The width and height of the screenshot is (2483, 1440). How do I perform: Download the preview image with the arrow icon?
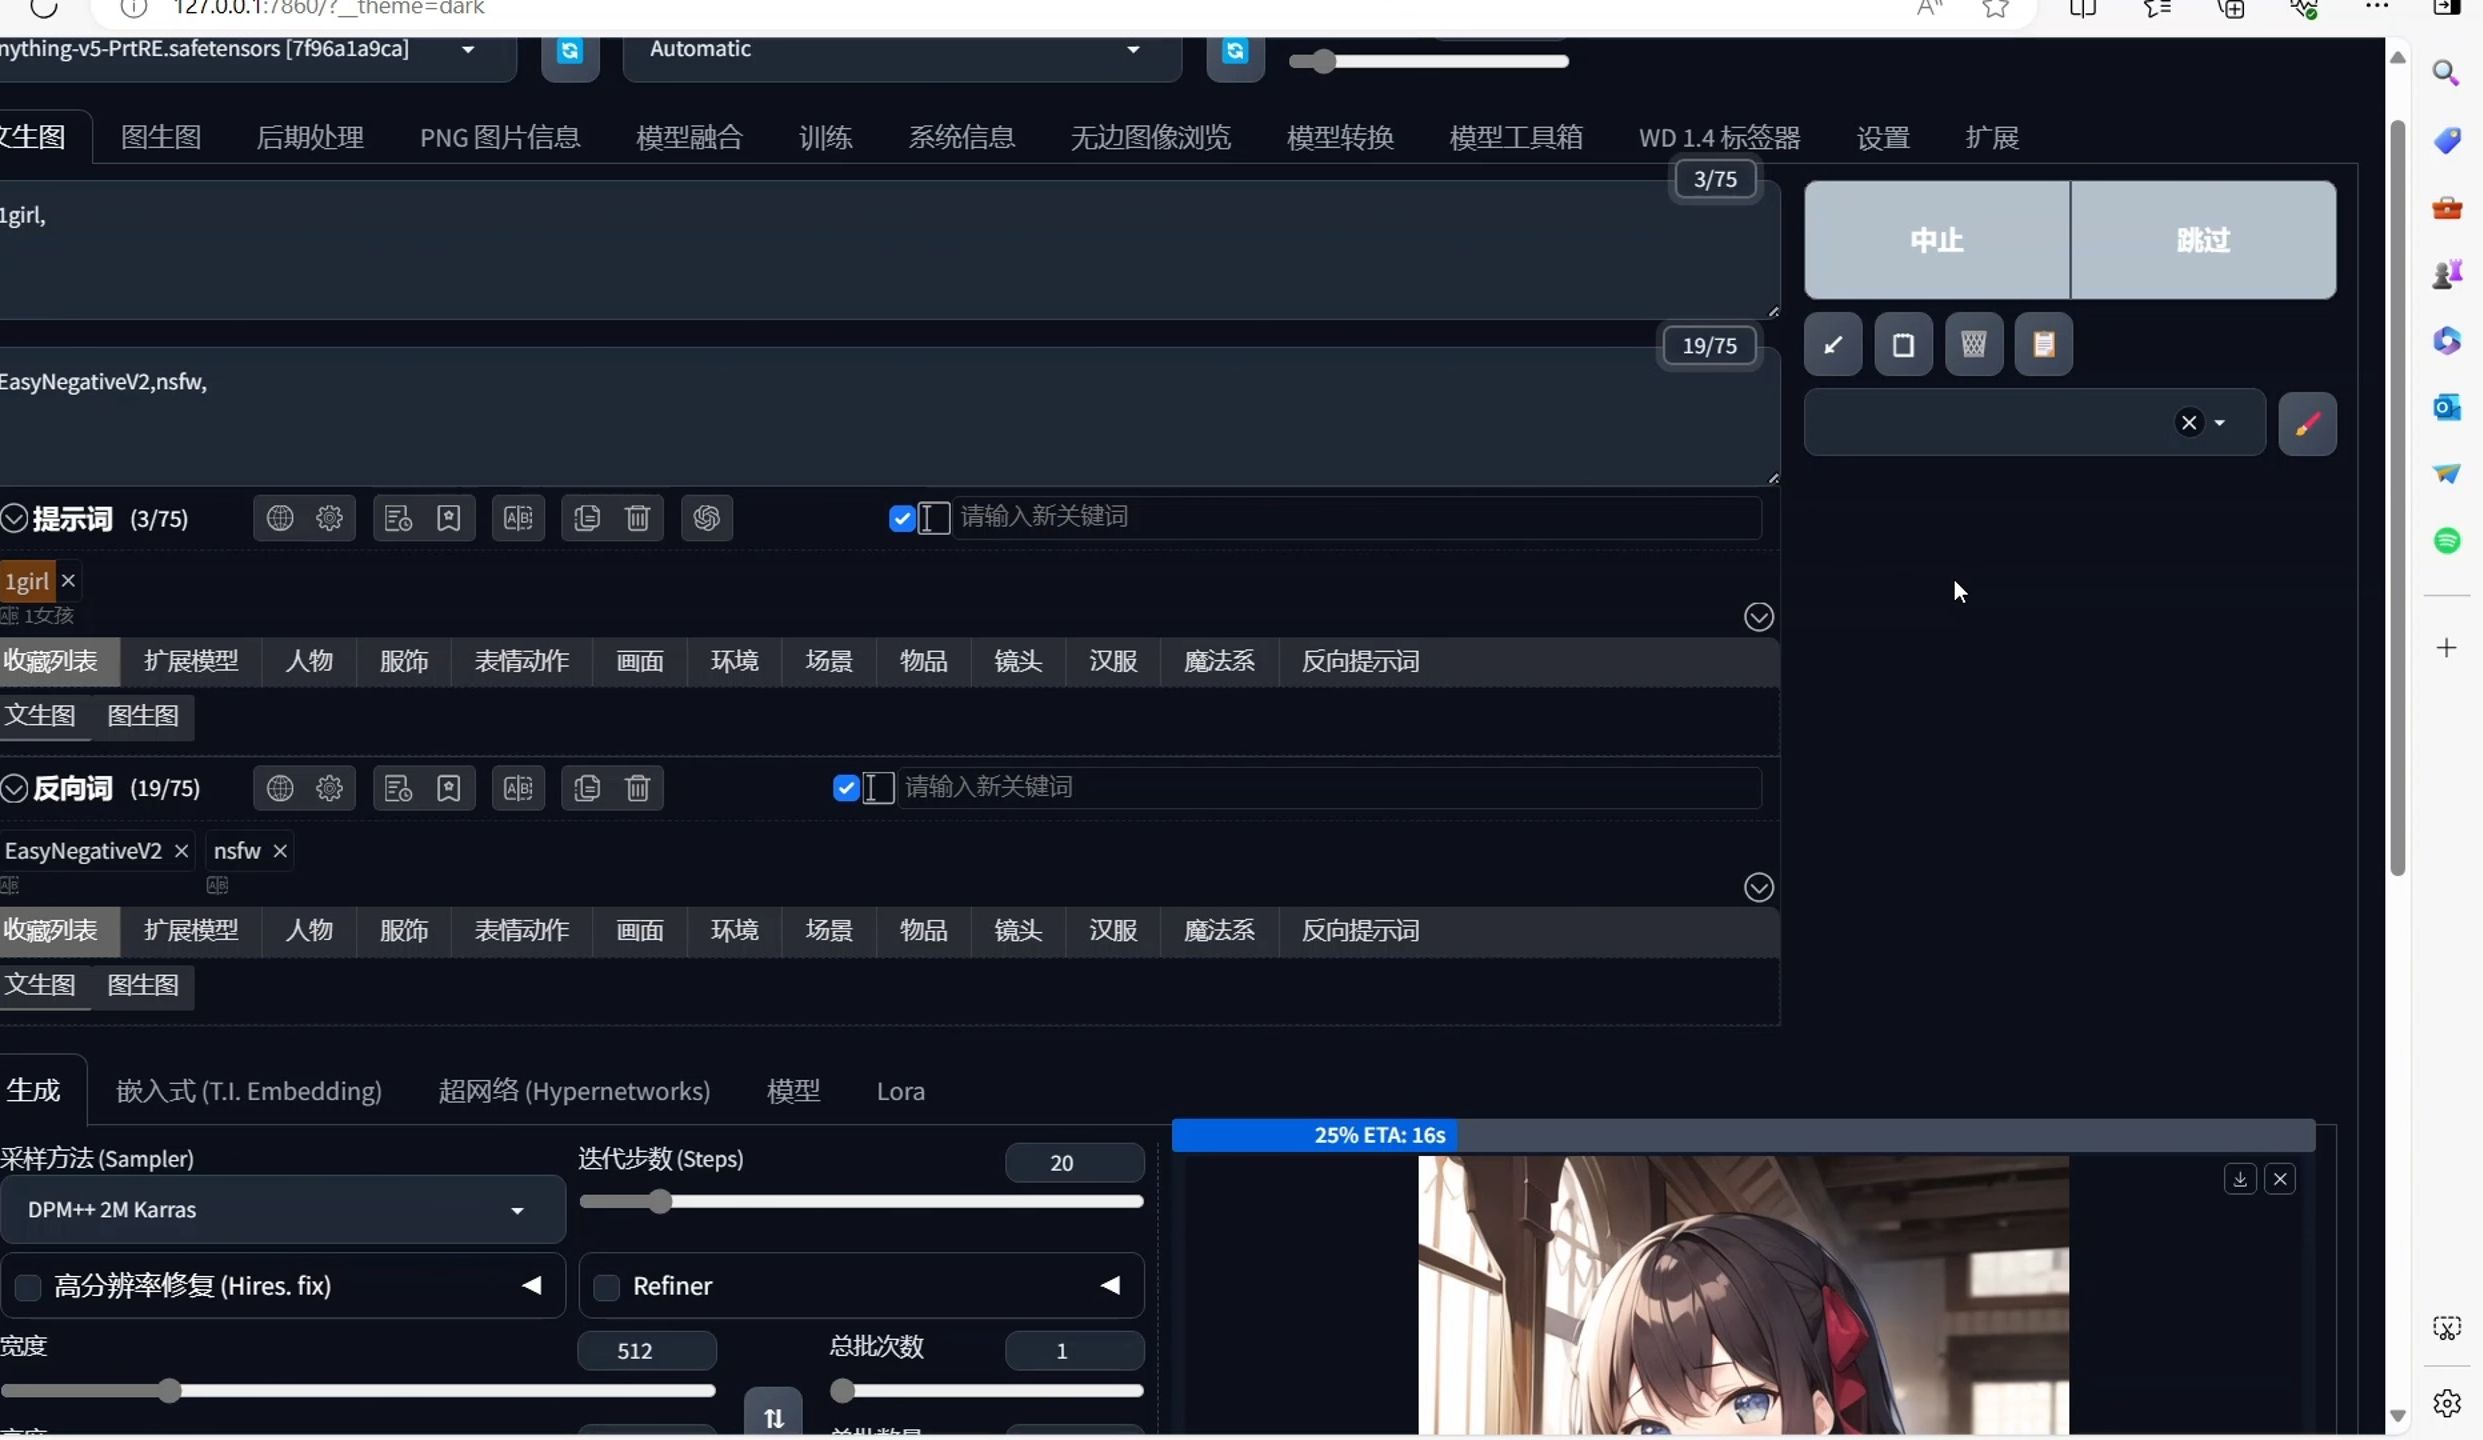coord(2240,1179)
